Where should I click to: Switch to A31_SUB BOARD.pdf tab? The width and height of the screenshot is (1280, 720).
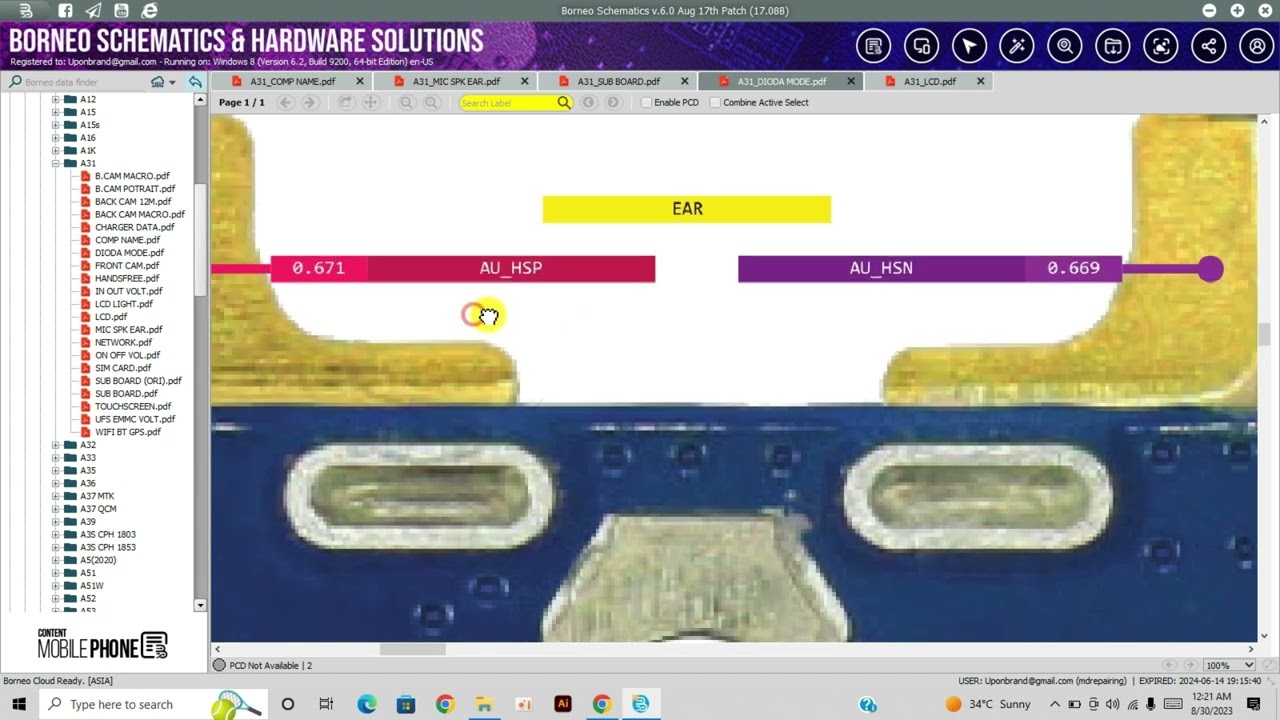pos(618,82)
